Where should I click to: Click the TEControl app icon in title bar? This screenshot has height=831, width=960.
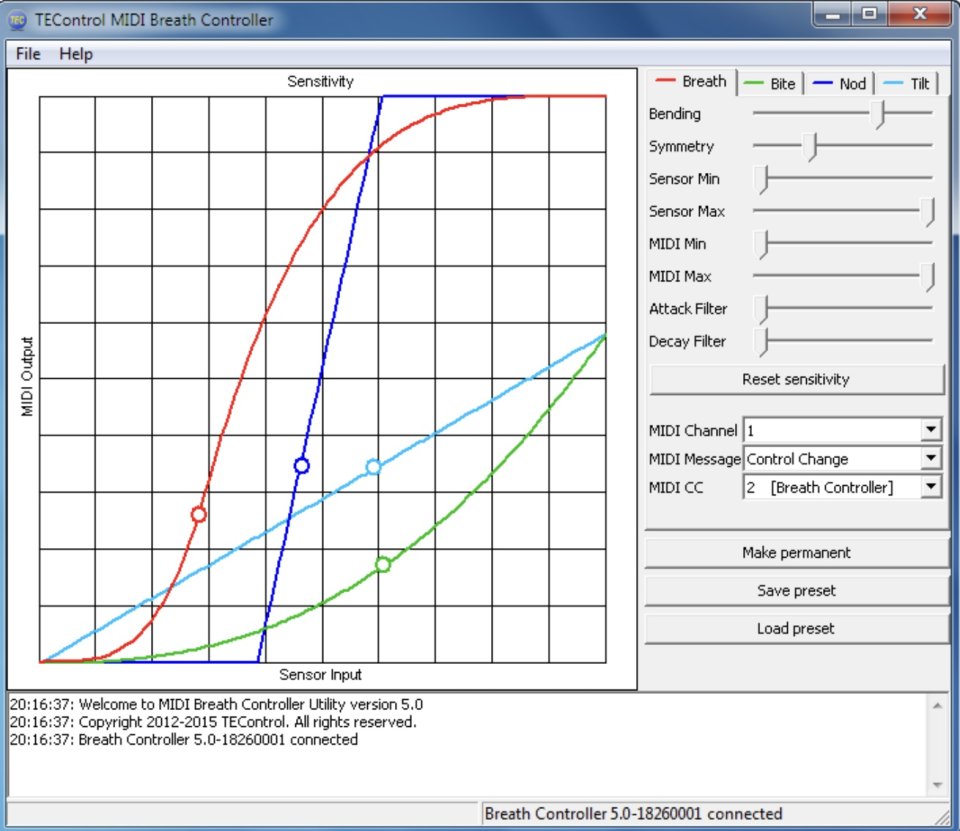18,19
